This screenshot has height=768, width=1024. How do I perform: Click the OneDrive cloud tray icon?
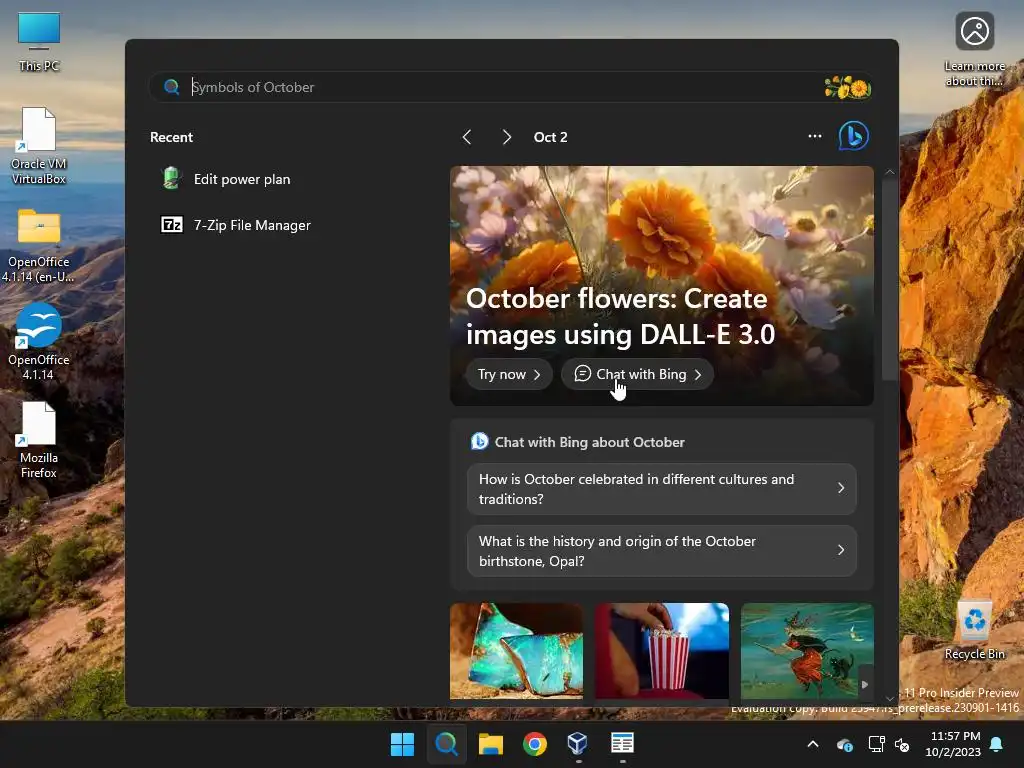[x=844, y=744]
